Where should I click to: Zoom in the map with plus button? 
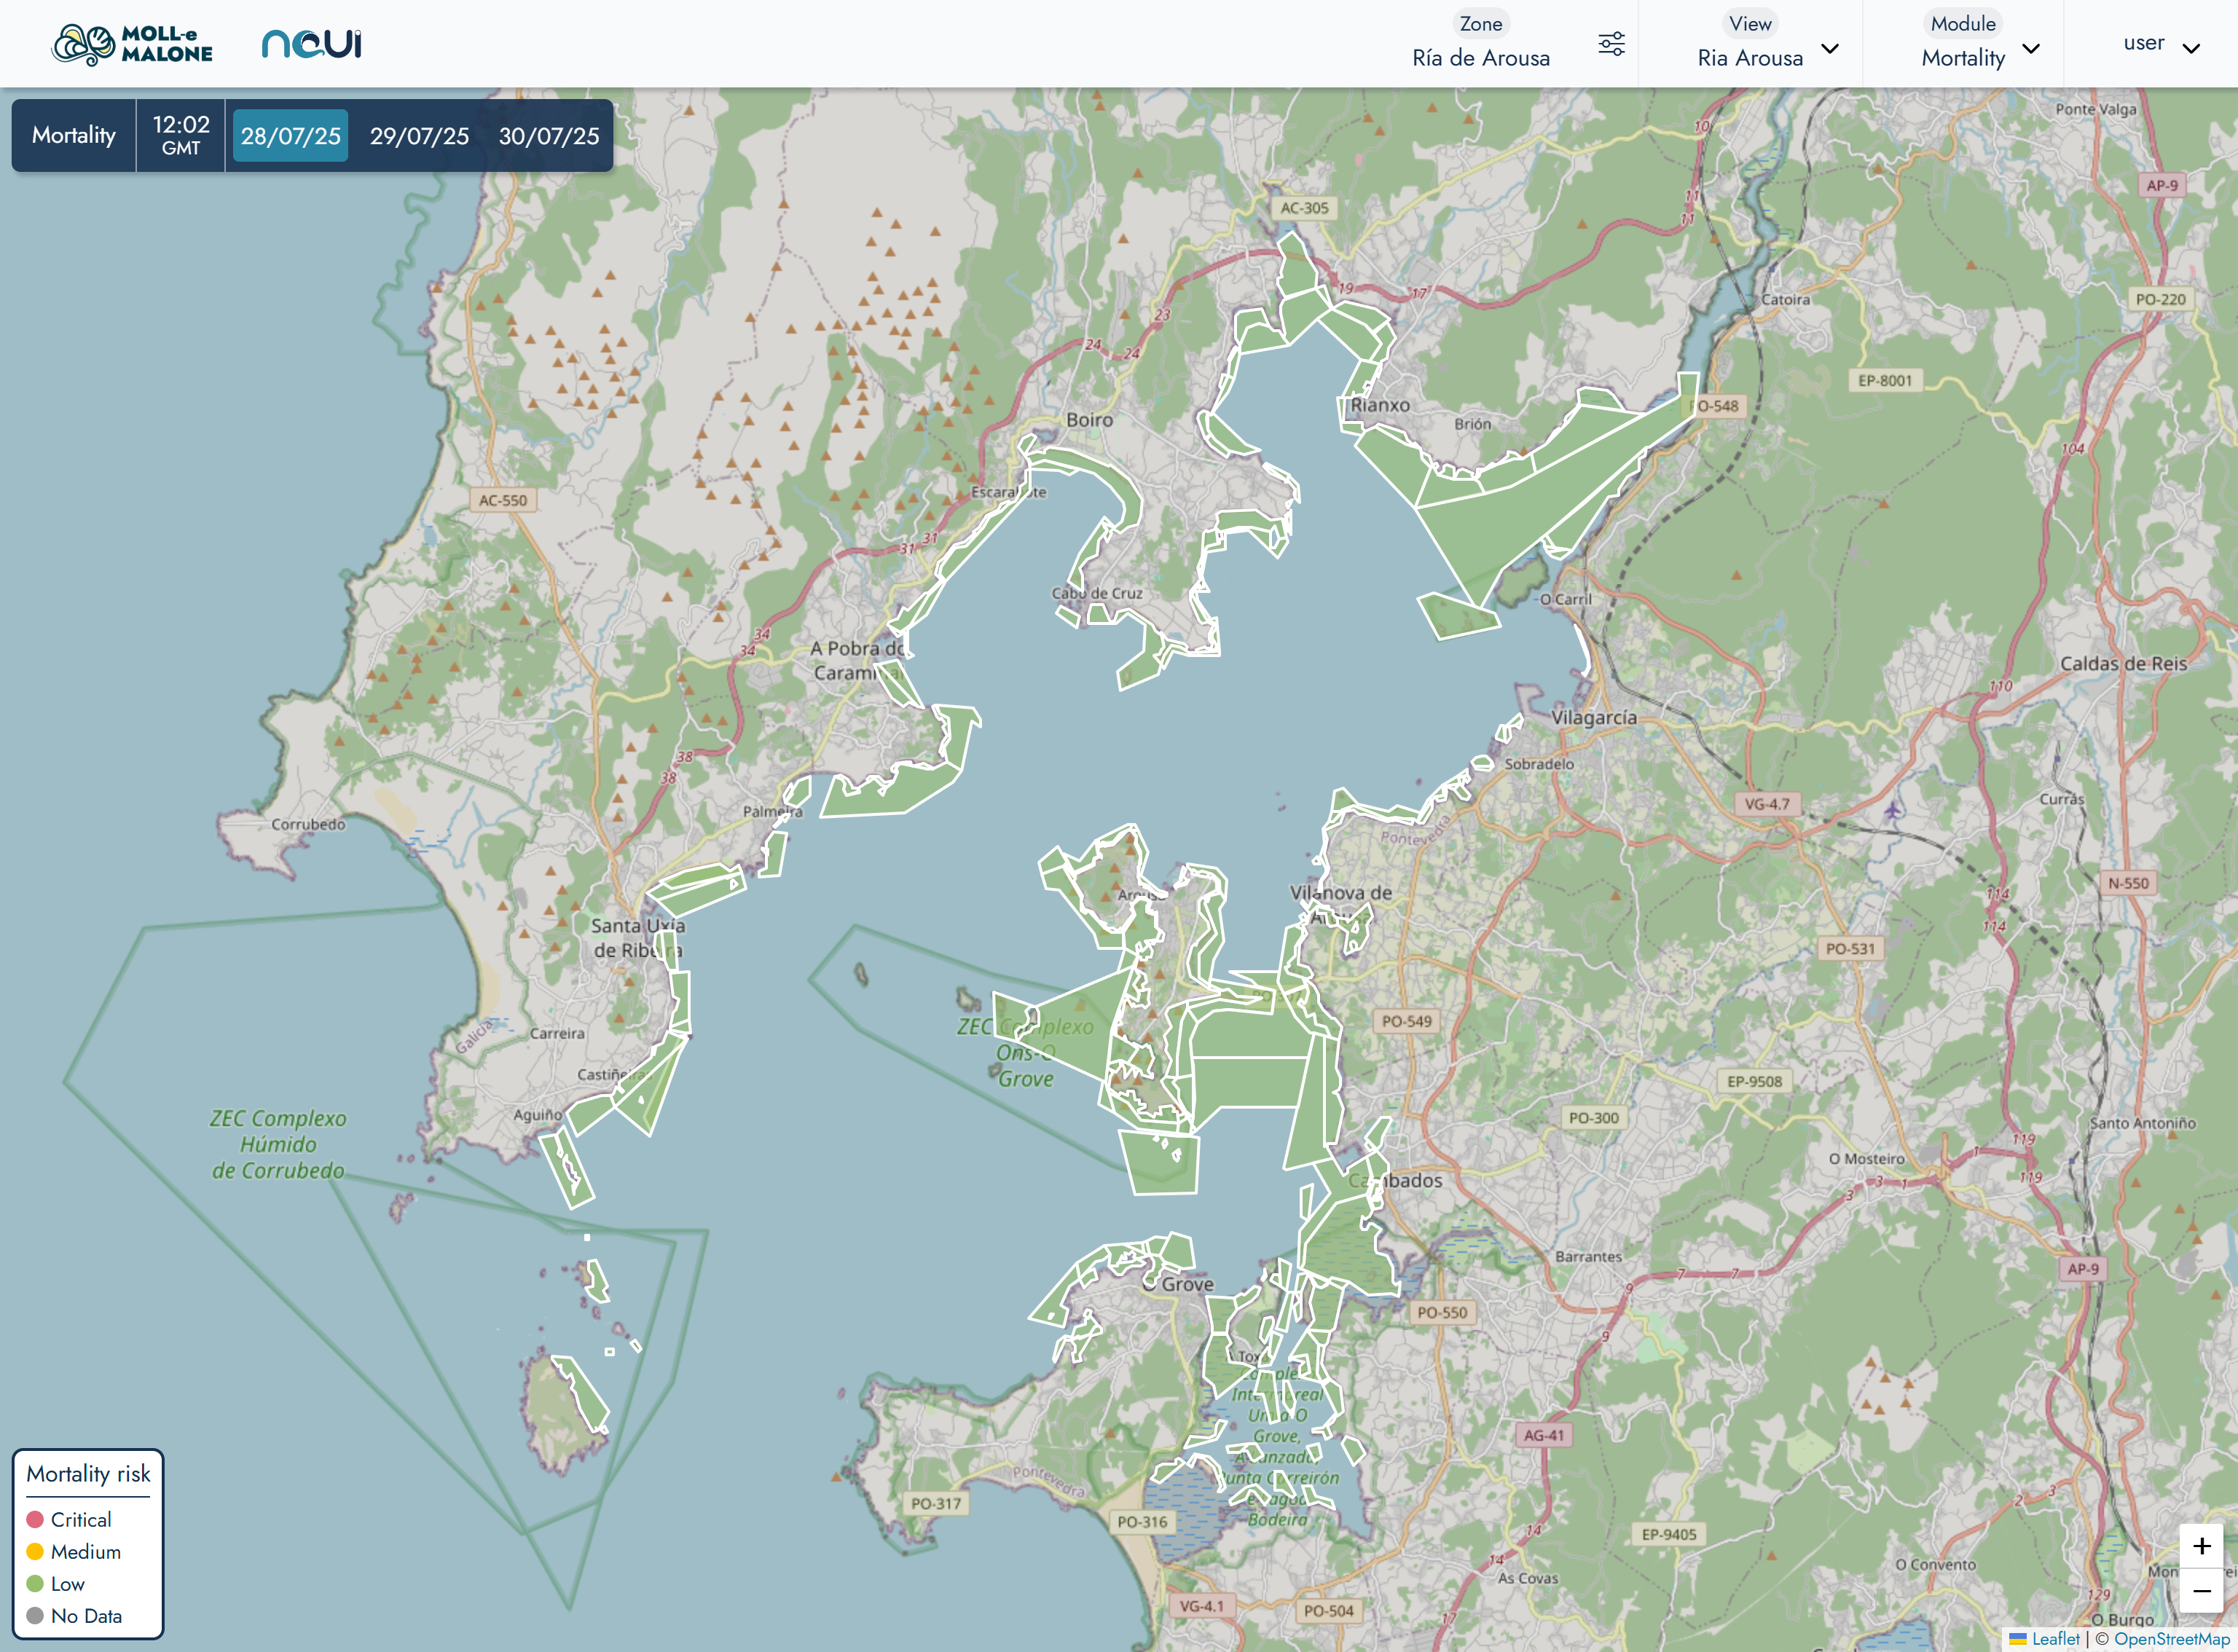(x=2201, y=1546)
